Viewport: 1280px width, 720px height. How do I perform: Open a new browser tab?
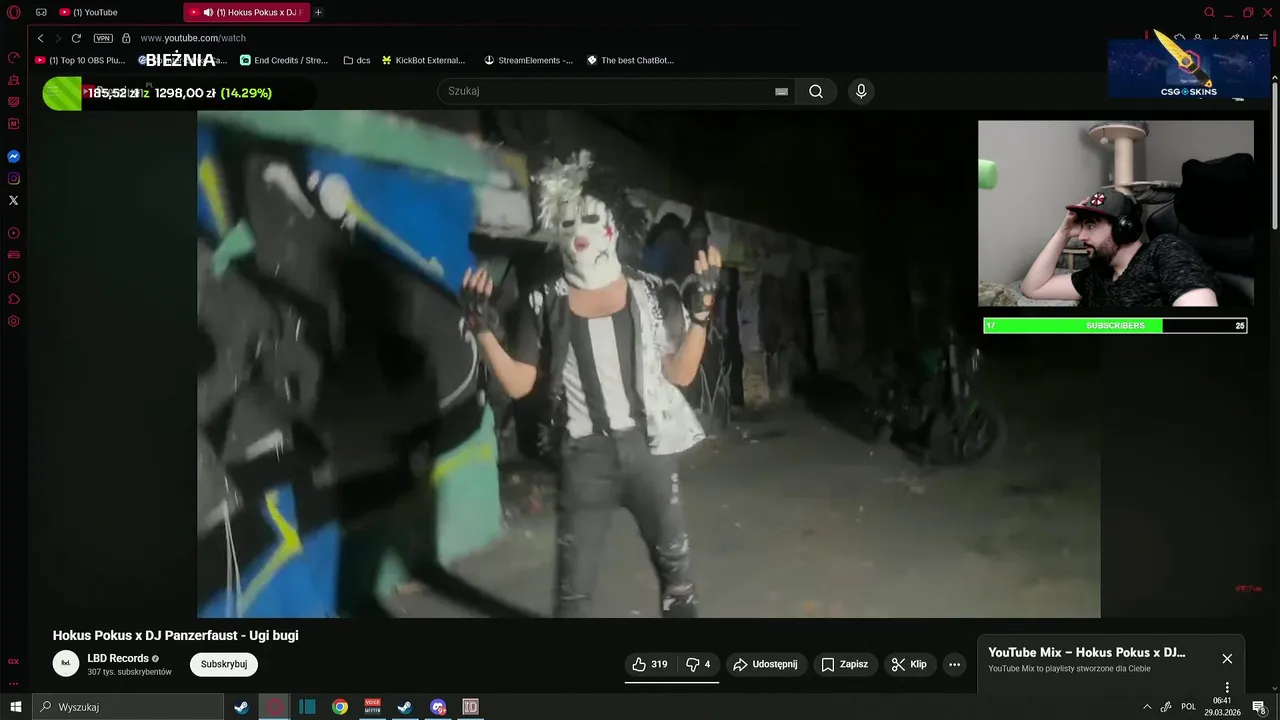tap(318, 12)
